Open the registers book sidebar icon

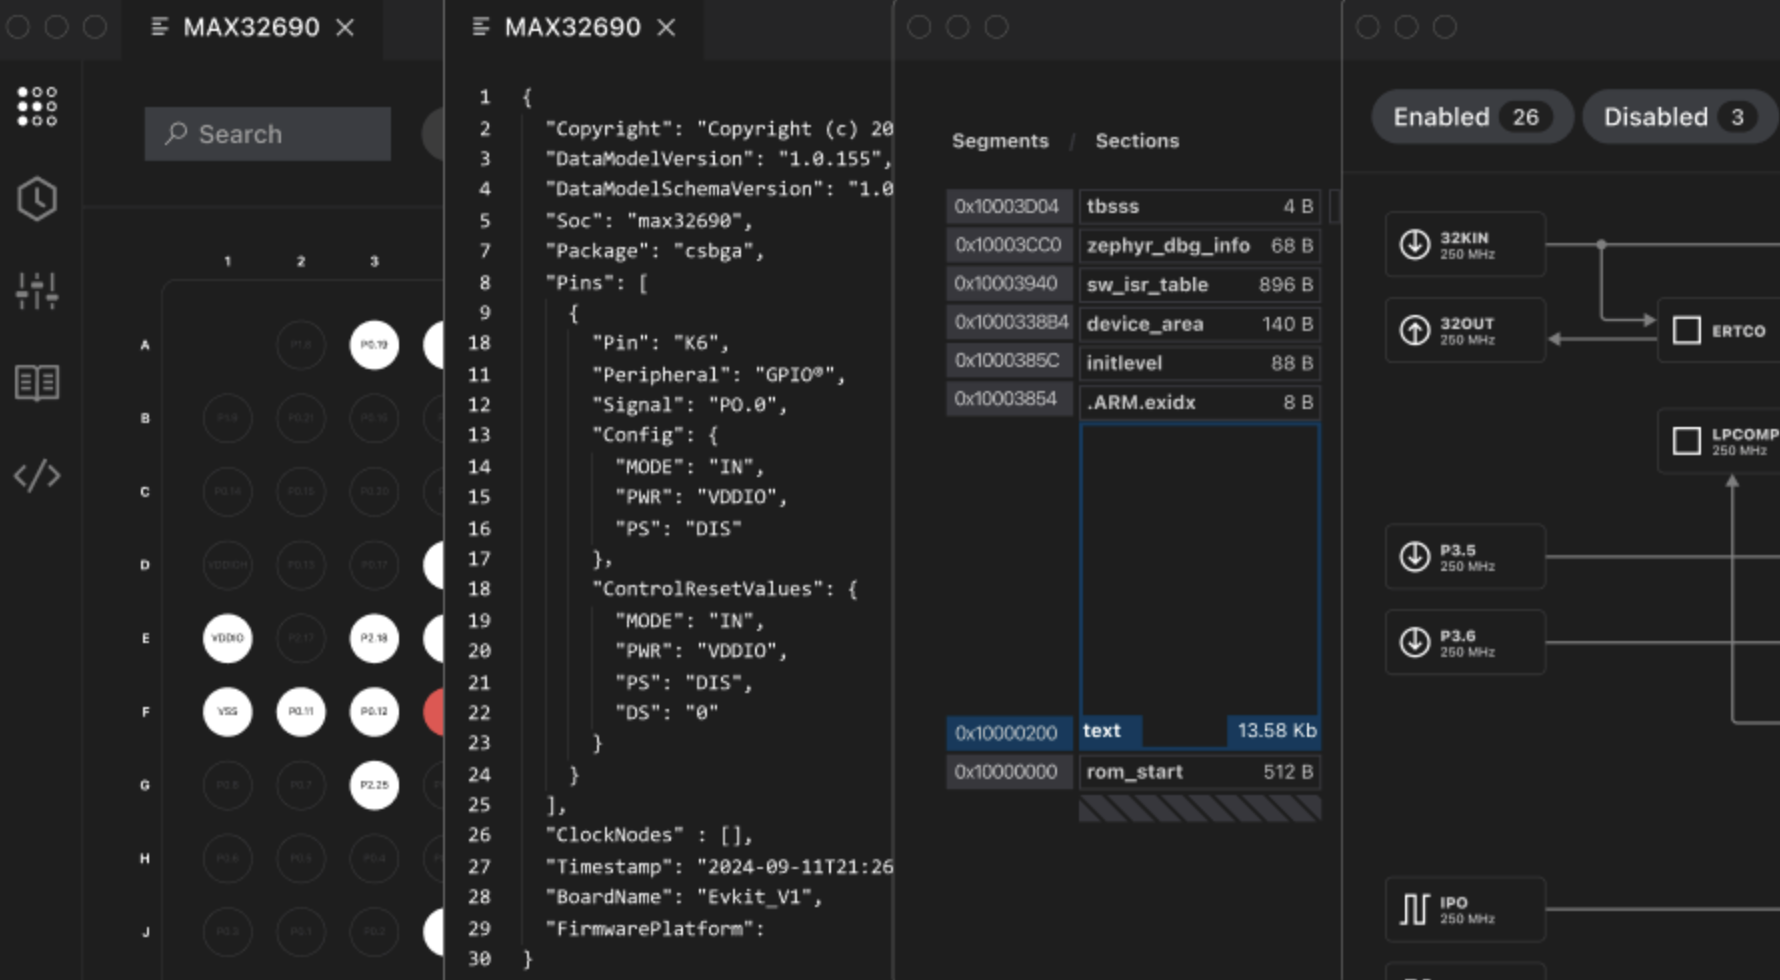(x=37, y=382)
